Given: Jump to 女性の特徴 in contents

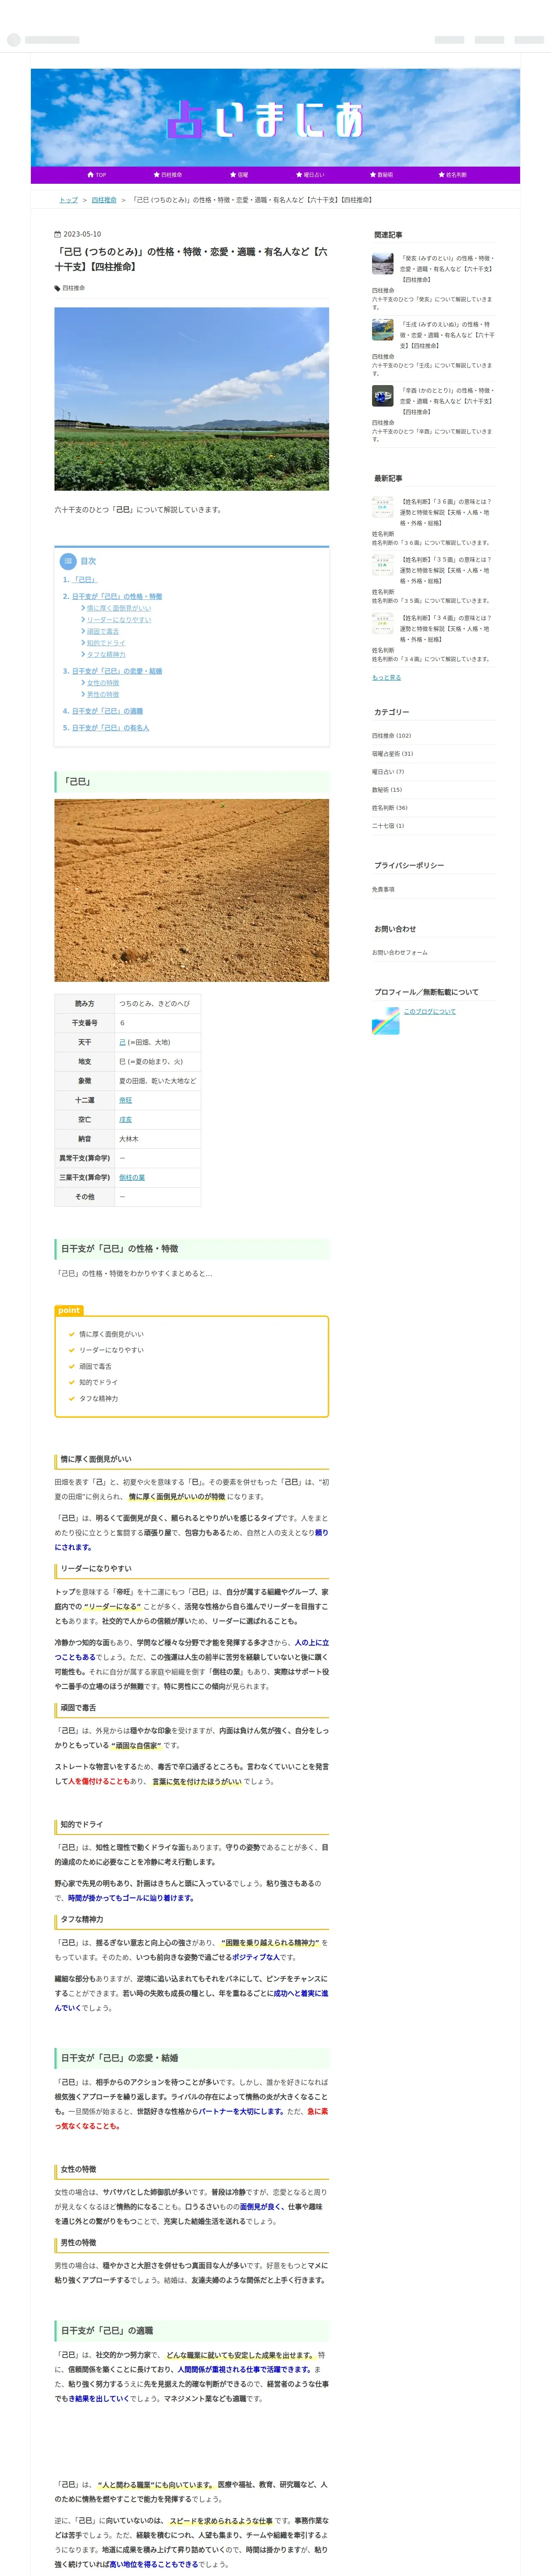Looking at the screenshot, I should 102,683.
